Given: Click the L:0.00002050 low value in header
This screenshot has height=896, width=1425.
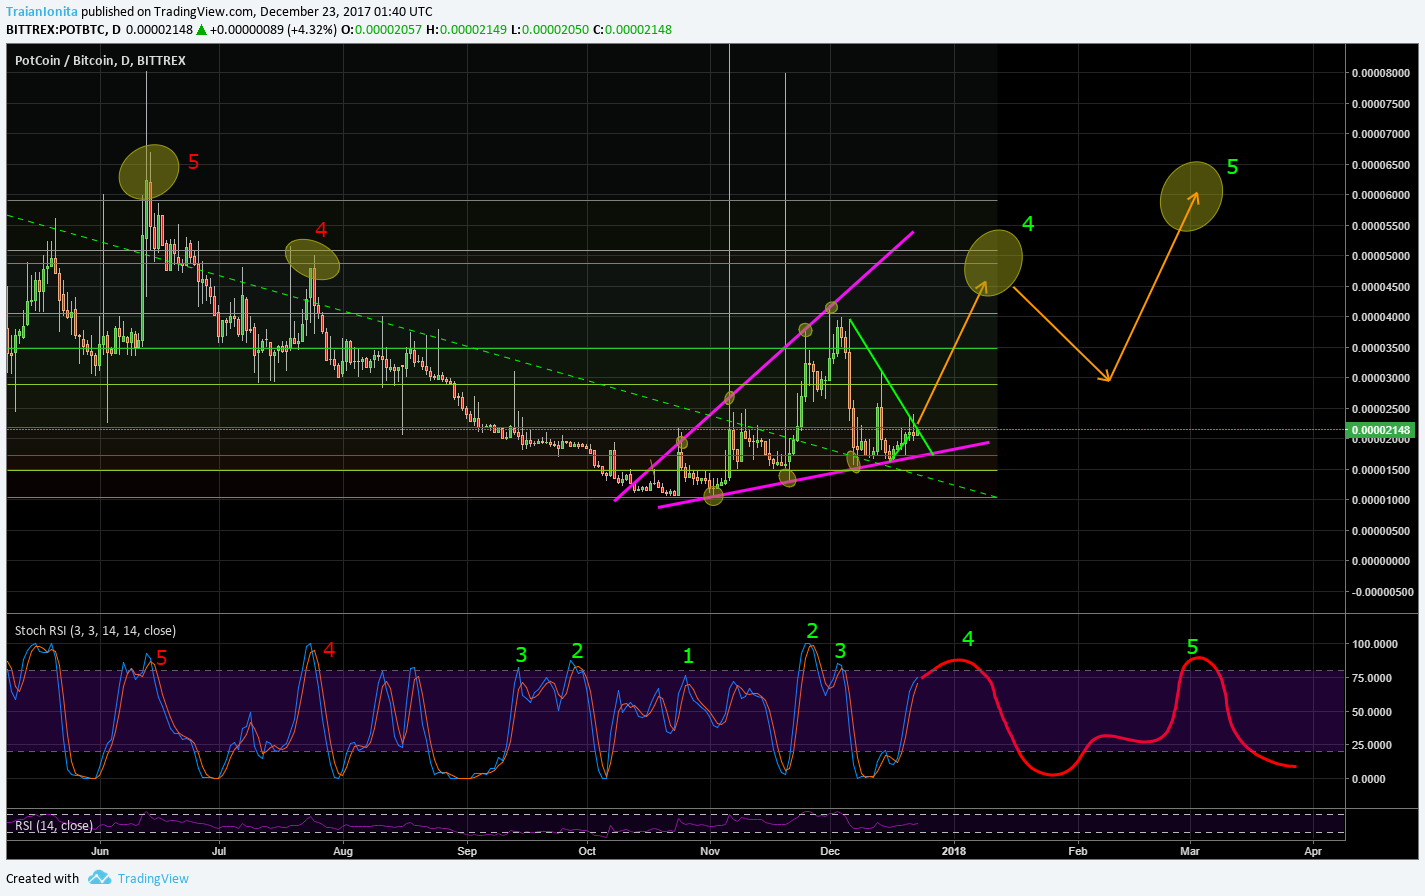Looking at the screenshot, I should point(549,29).
